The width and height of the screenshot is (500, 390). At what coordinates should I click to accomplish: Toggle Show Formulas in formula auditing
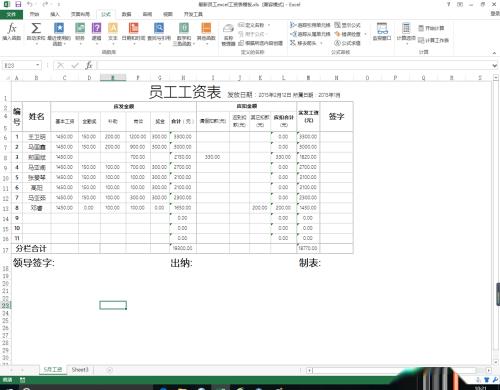point(347,25)
